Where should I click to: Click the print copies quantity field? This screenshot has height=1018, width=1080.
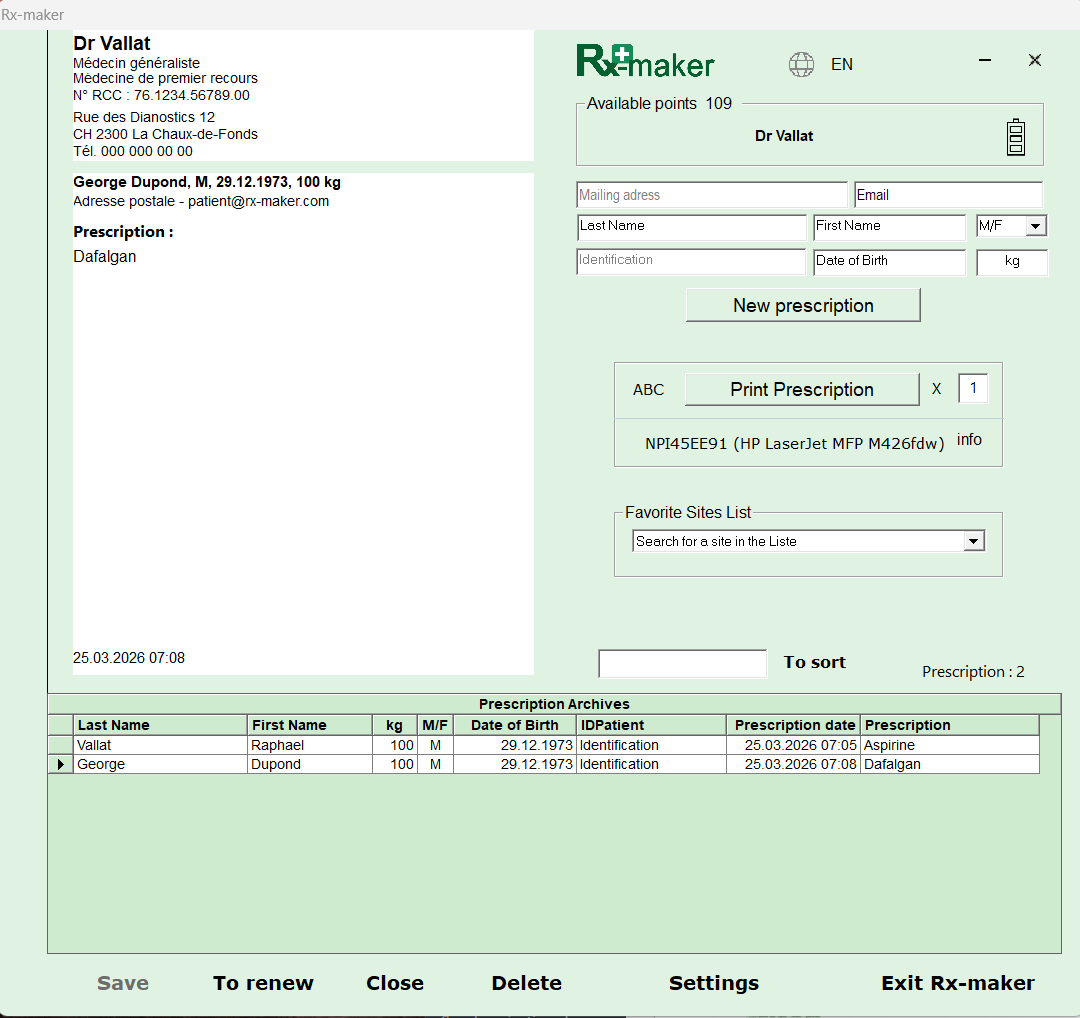click(x=972, y=388)
